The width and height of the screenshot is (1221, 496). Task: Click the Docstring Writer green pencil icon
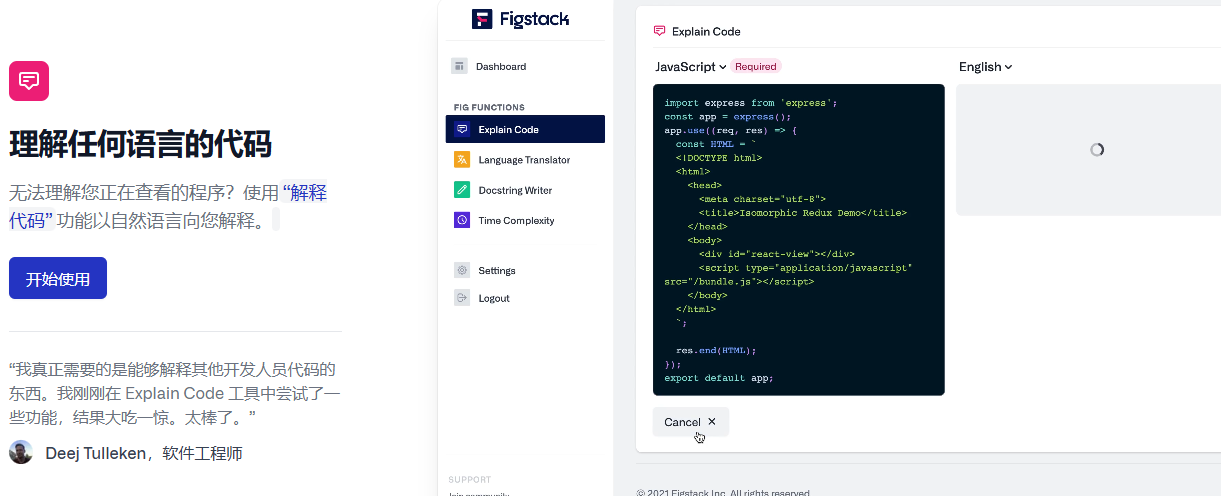(462, 190)
